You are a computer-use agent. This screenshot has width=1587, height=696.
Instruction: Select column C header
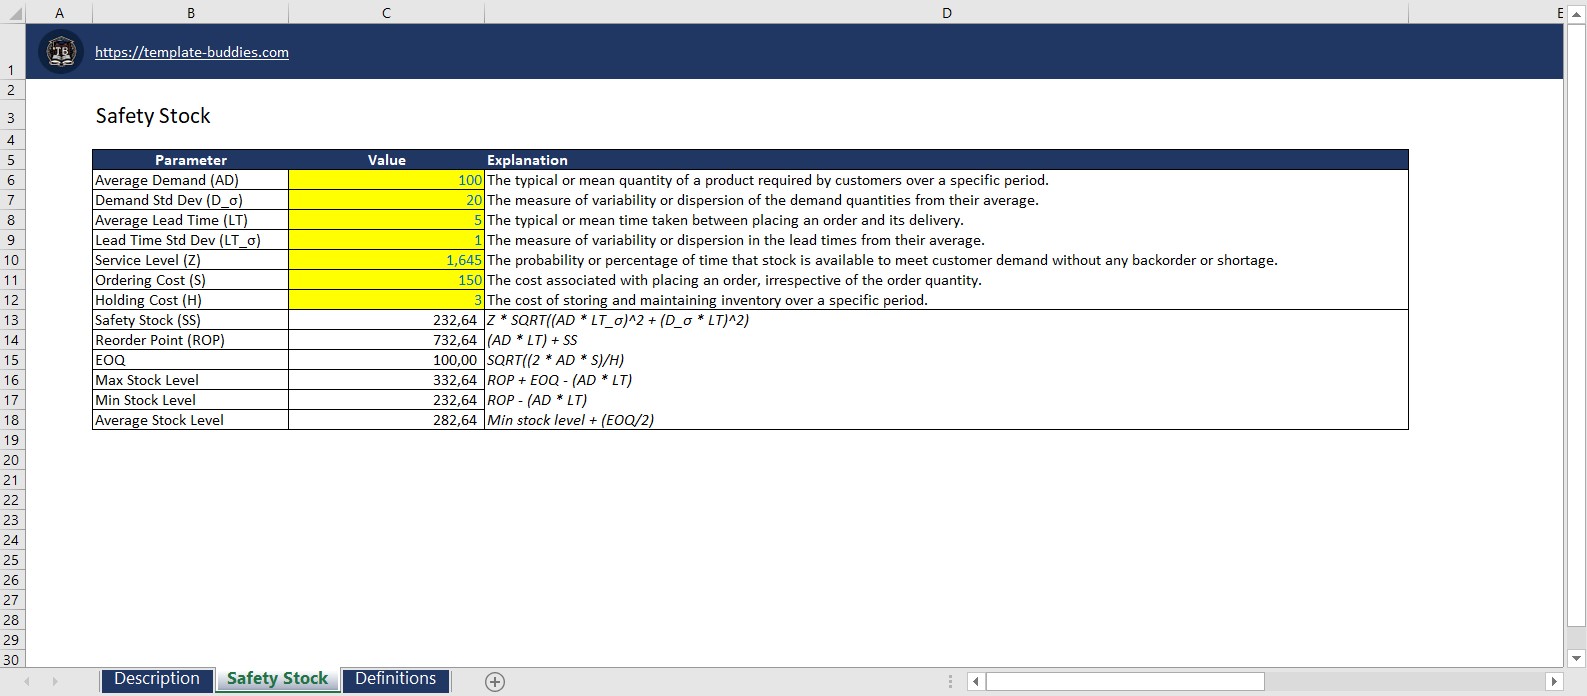(386, 13)
